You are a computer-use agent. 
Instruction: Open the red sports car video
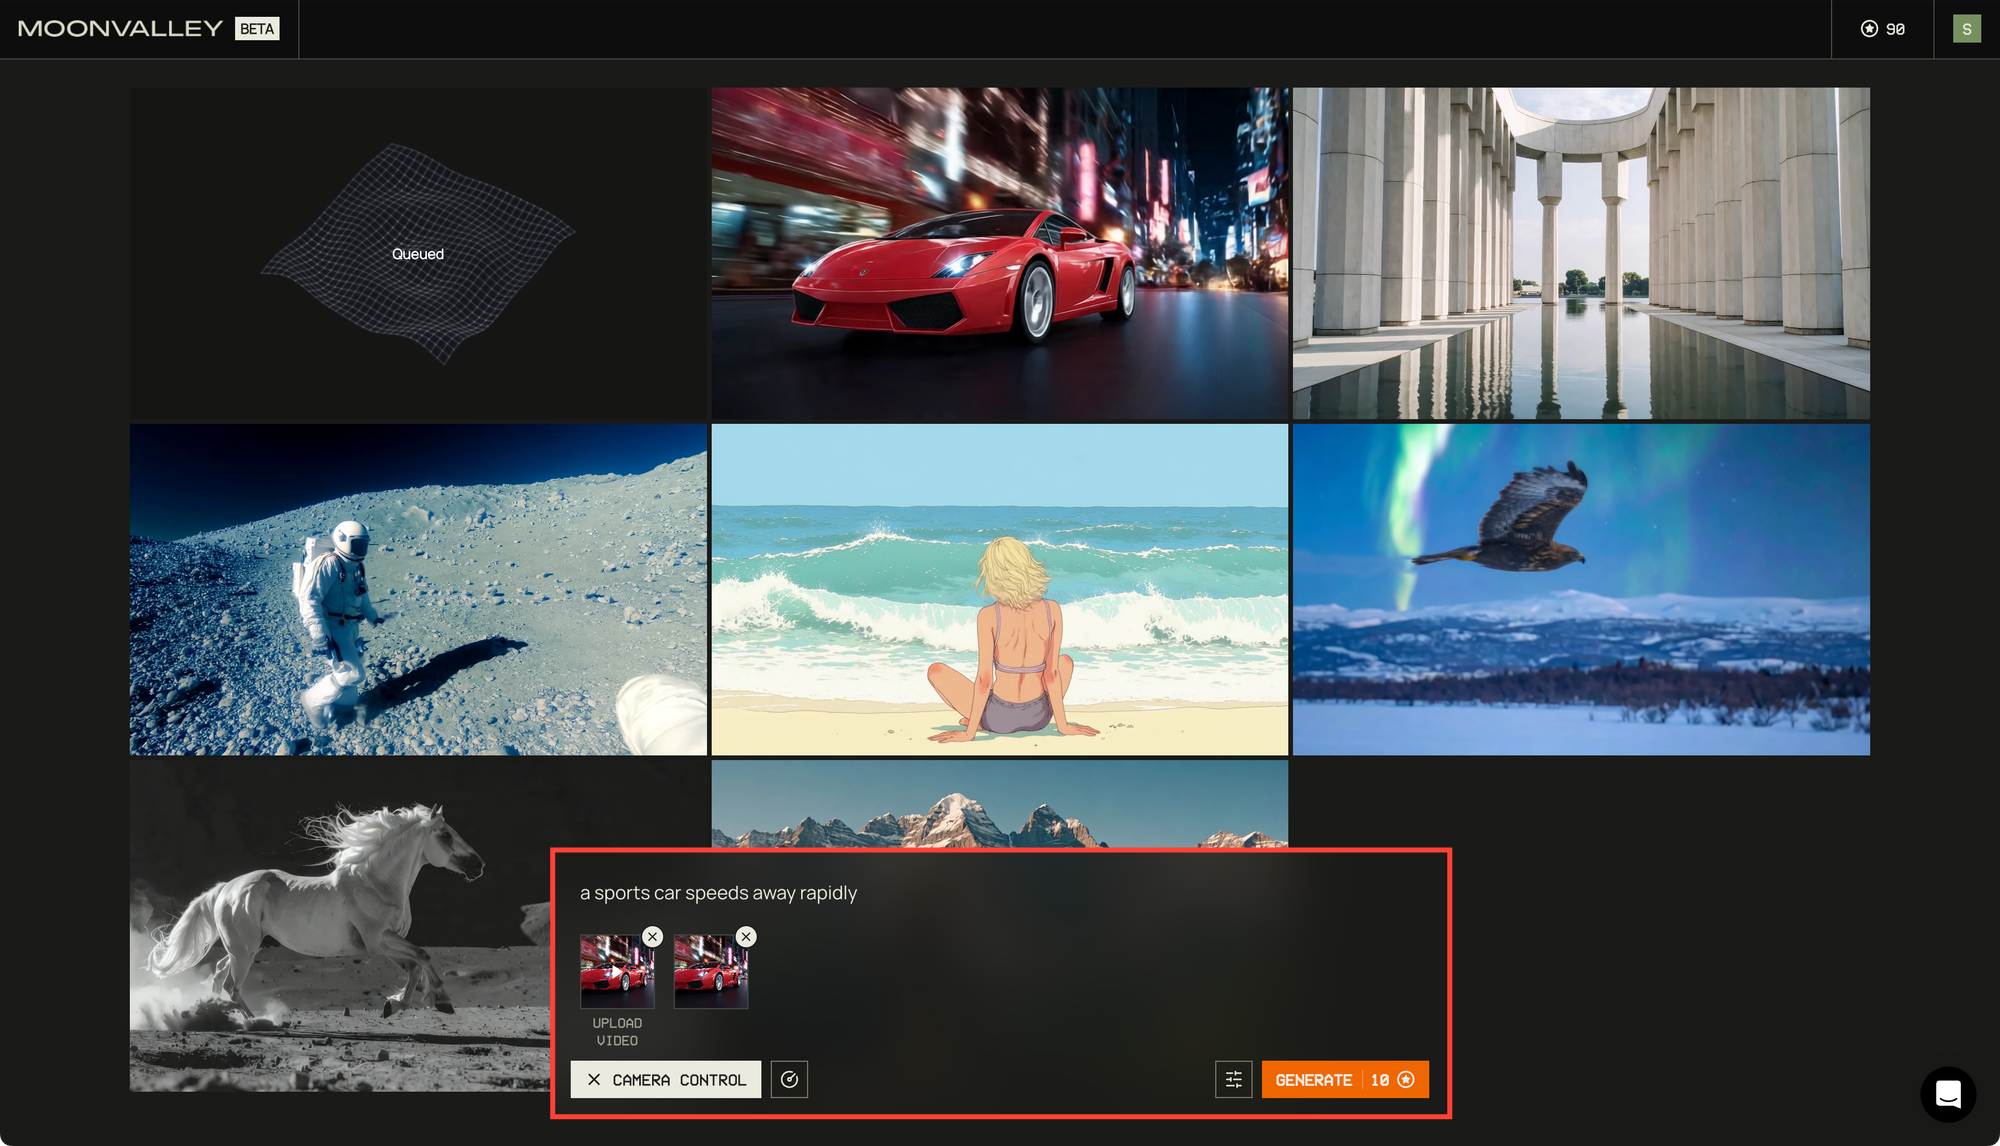[x=1000, y=253]
